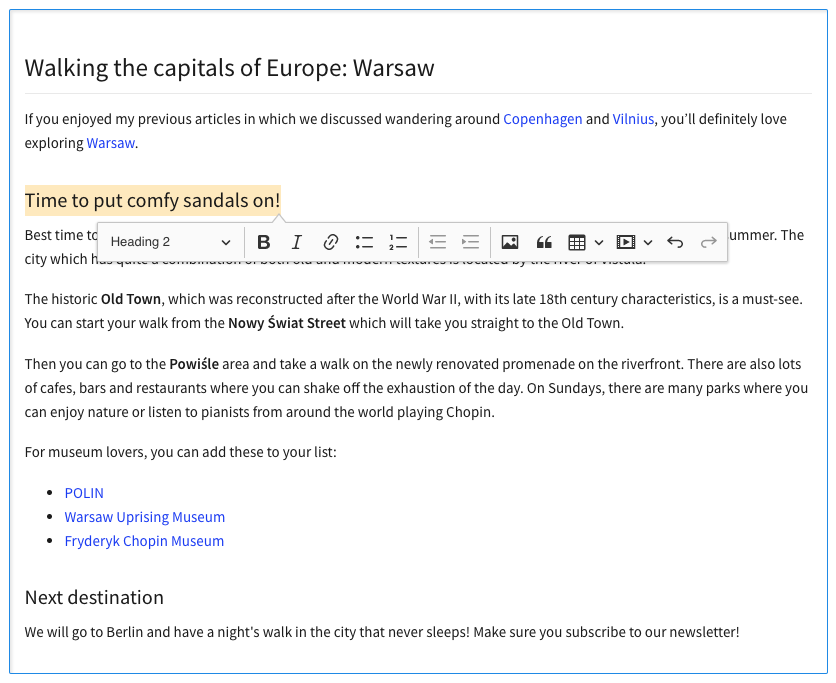
Task: Insert an image using the toolbar
Action: tap(510, 242)
